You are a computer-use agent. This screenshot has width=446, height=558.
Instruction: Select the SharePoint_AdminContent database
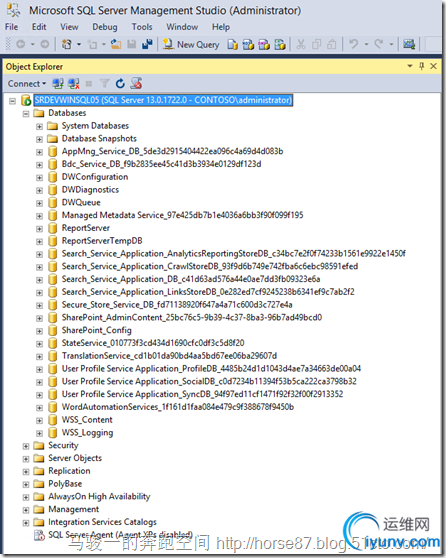191,317
